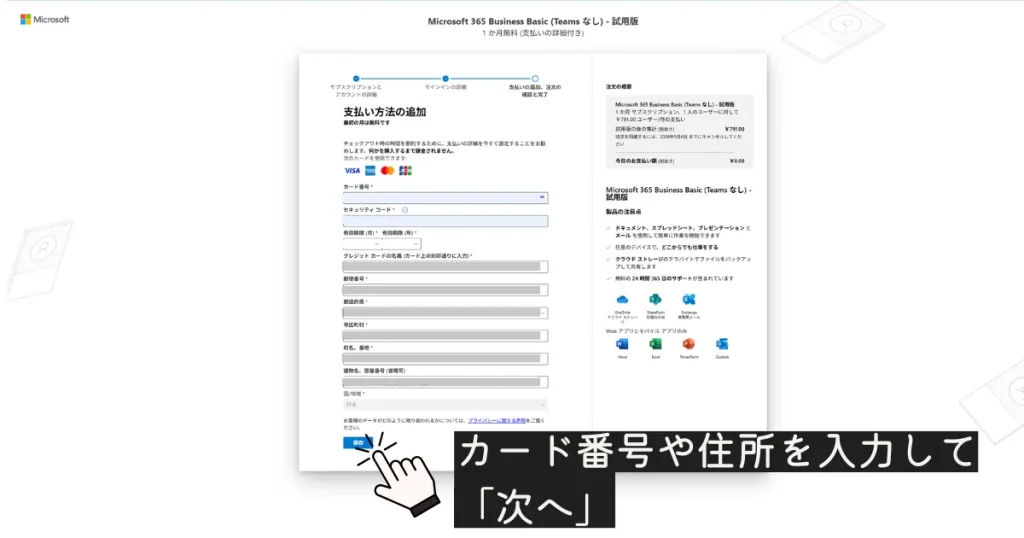Expand the prefecture (都道府県) dropdown
Viewport: 1024px width, 538px height.
point(445,313)
